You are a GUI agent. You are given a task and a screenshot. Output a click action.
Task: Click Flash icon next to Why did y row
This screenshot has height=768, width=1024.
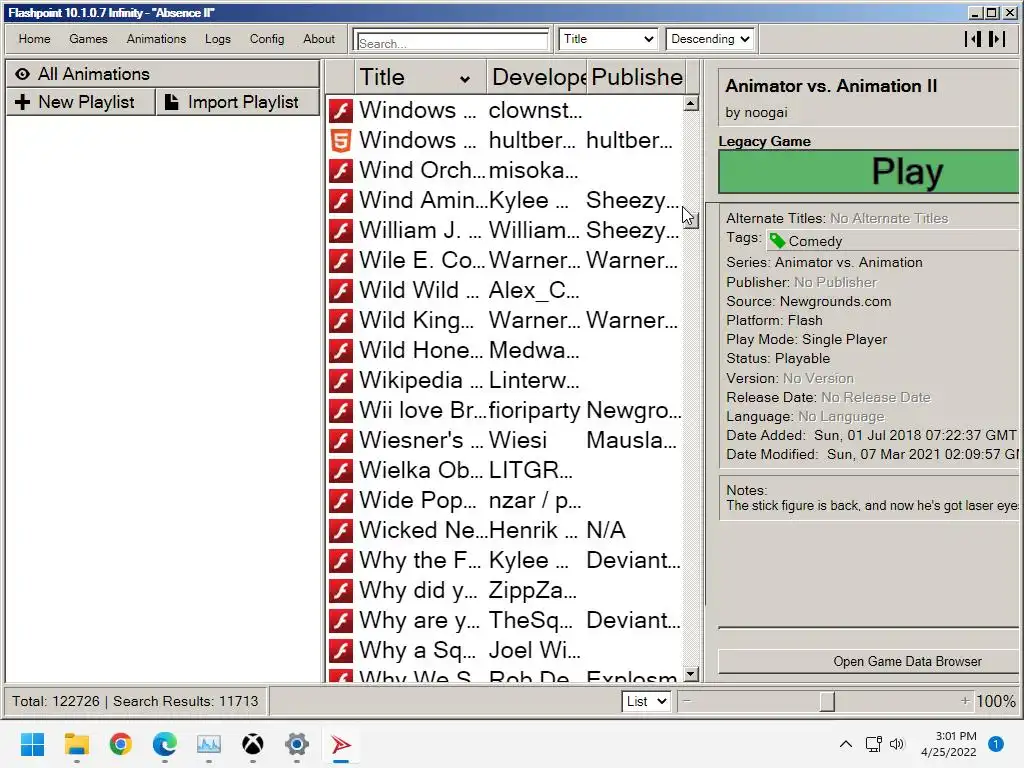pos(340,591)
